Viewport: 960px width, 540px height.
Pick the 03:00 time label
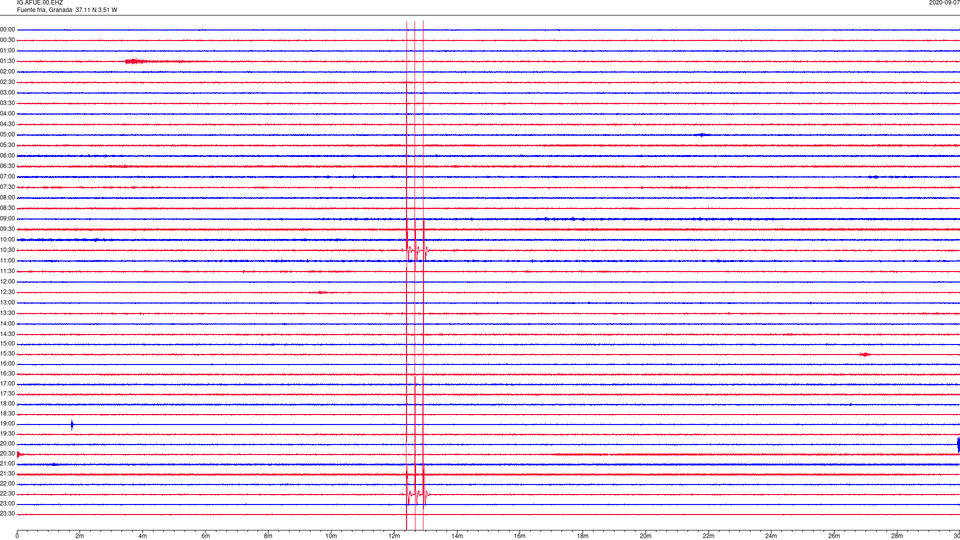[x=7, y=92]
